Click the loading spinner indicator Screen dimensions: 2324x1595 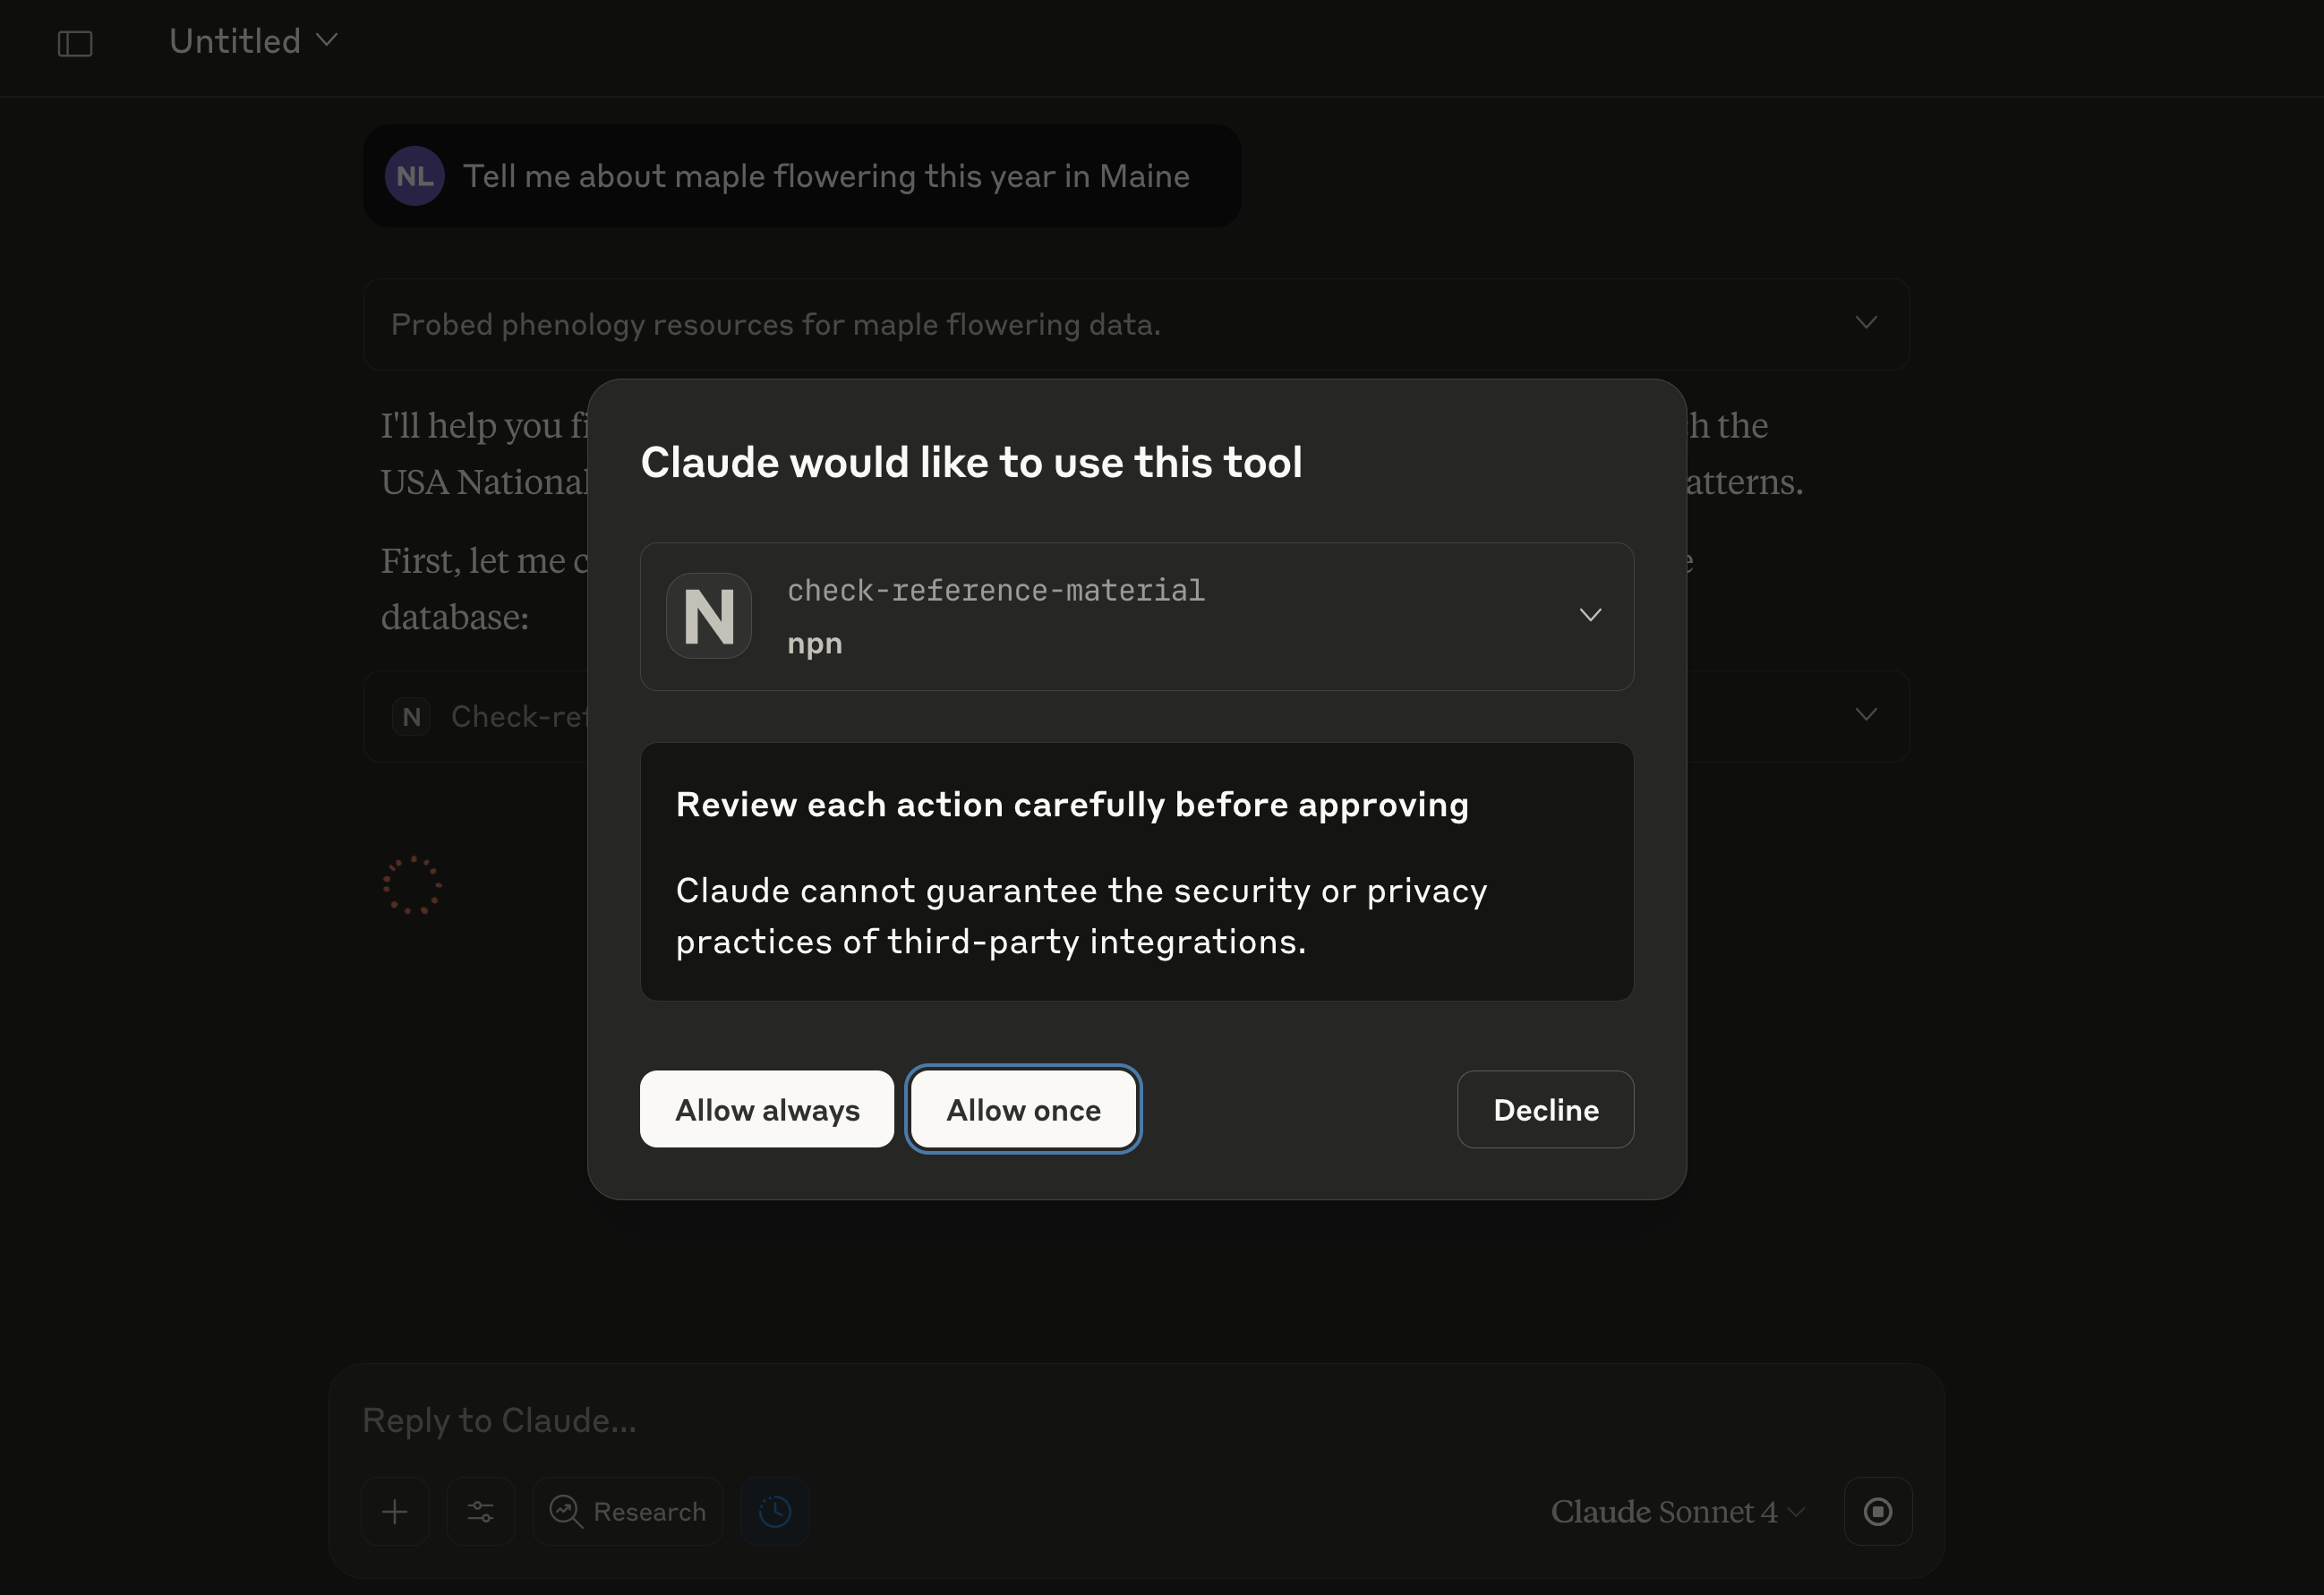point(412,885)
